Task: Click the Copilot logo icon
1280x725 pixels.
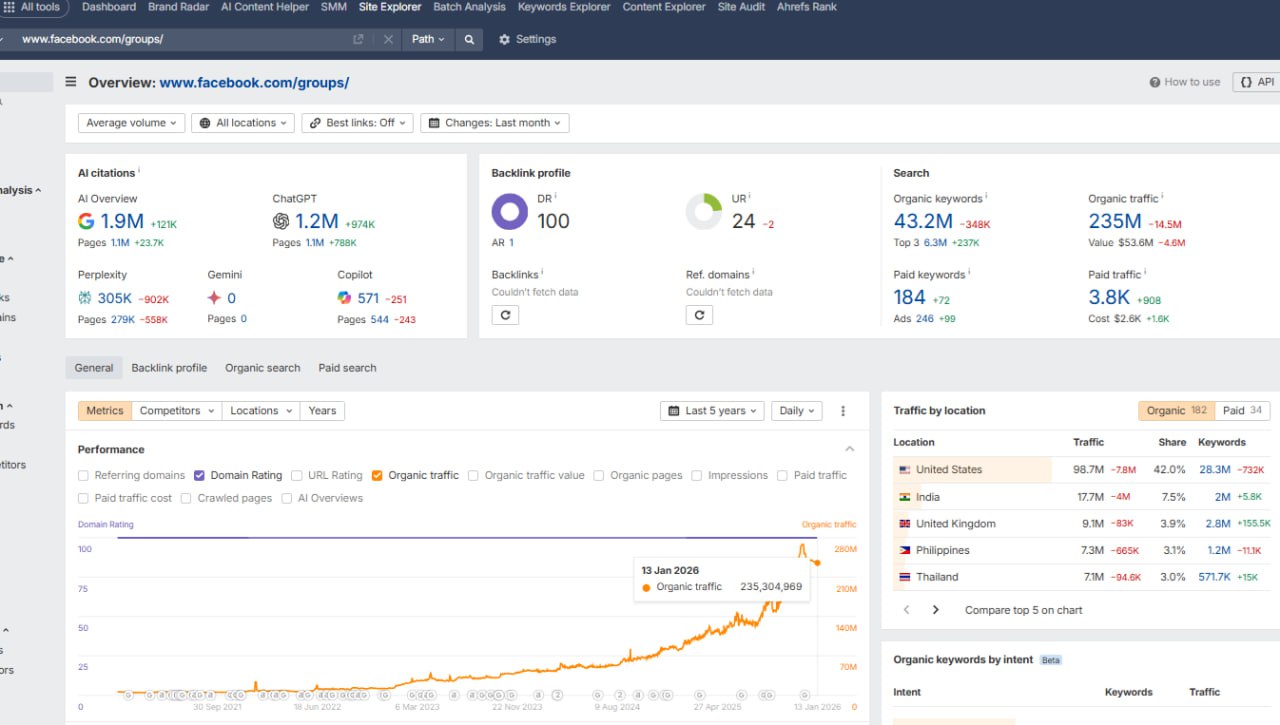Action: coord(345,298)
